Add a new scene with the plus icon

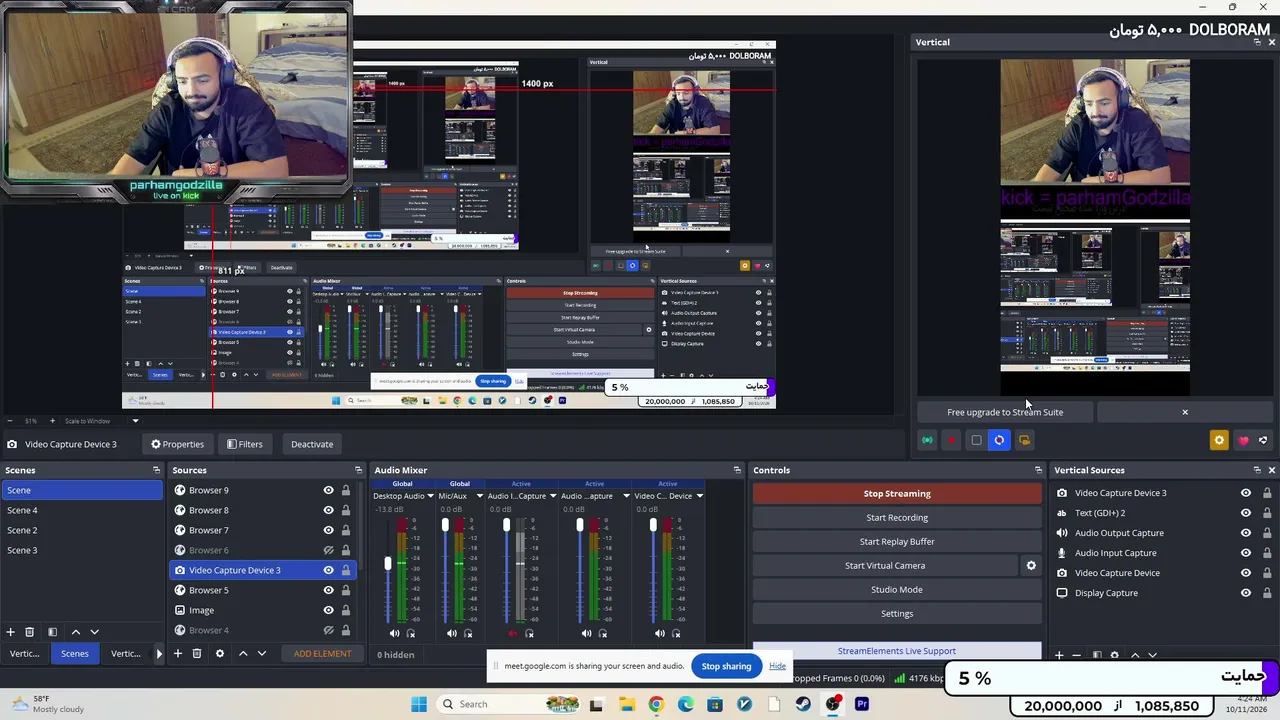coord(10,632)
